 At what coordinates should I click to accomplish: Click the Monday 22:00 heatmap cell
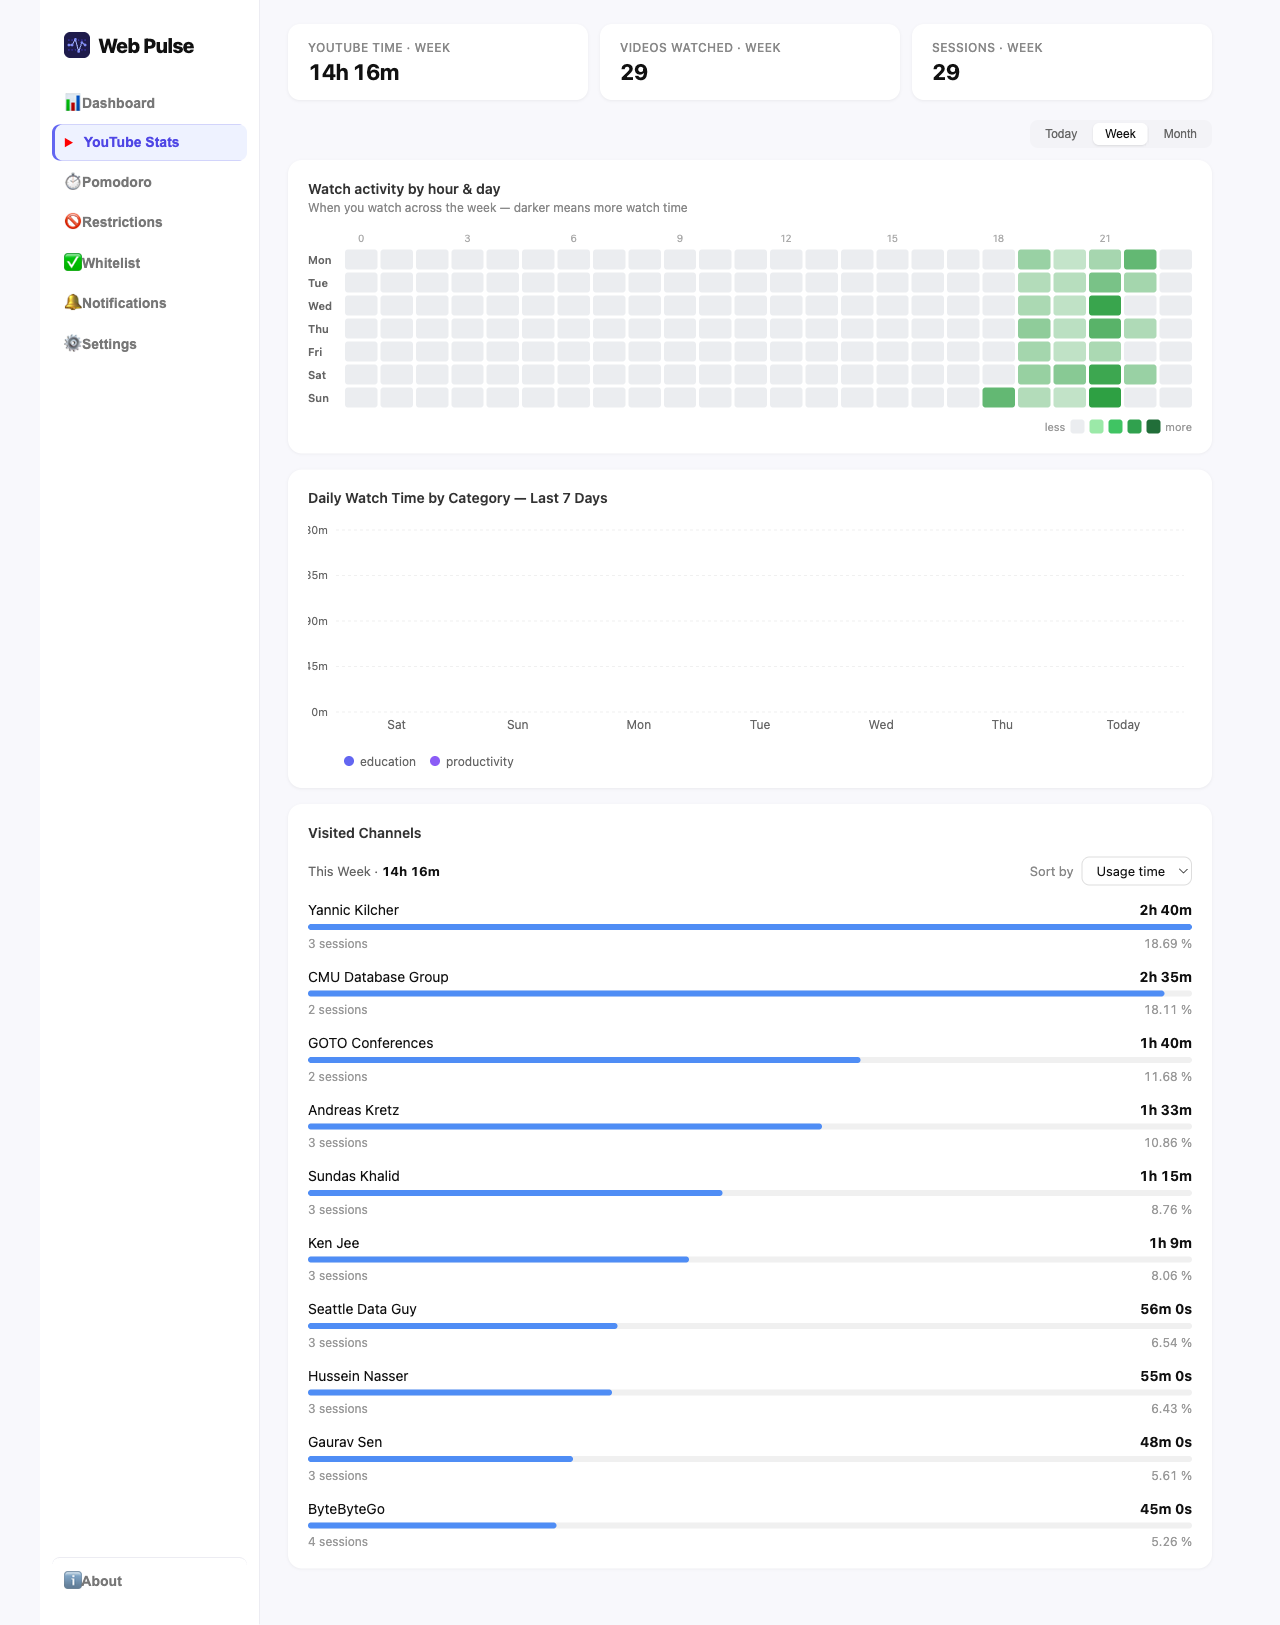(x=1140, y=260)
